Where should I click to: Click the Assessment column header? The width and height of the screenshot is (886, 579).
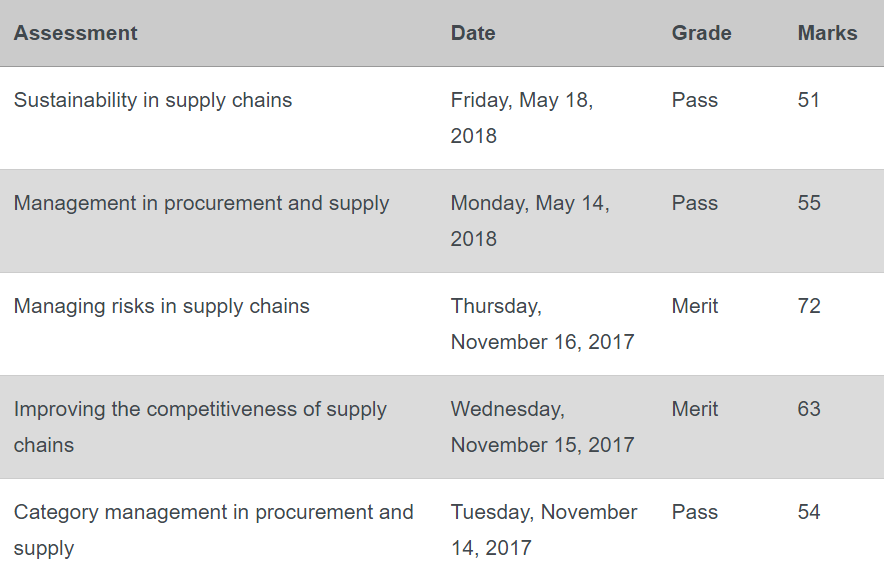(75, 33)
